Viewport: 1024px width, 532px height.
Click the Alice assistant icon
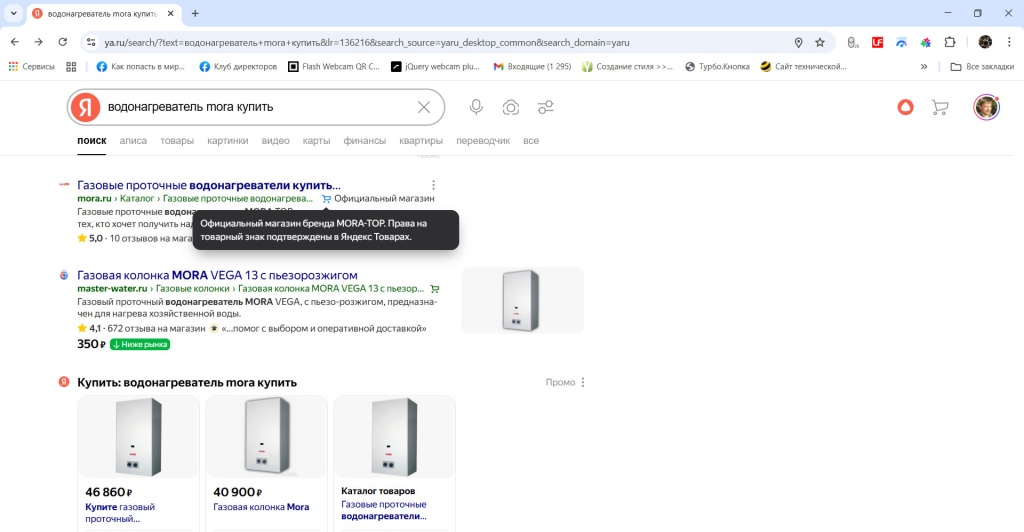(x=905, y=107)
